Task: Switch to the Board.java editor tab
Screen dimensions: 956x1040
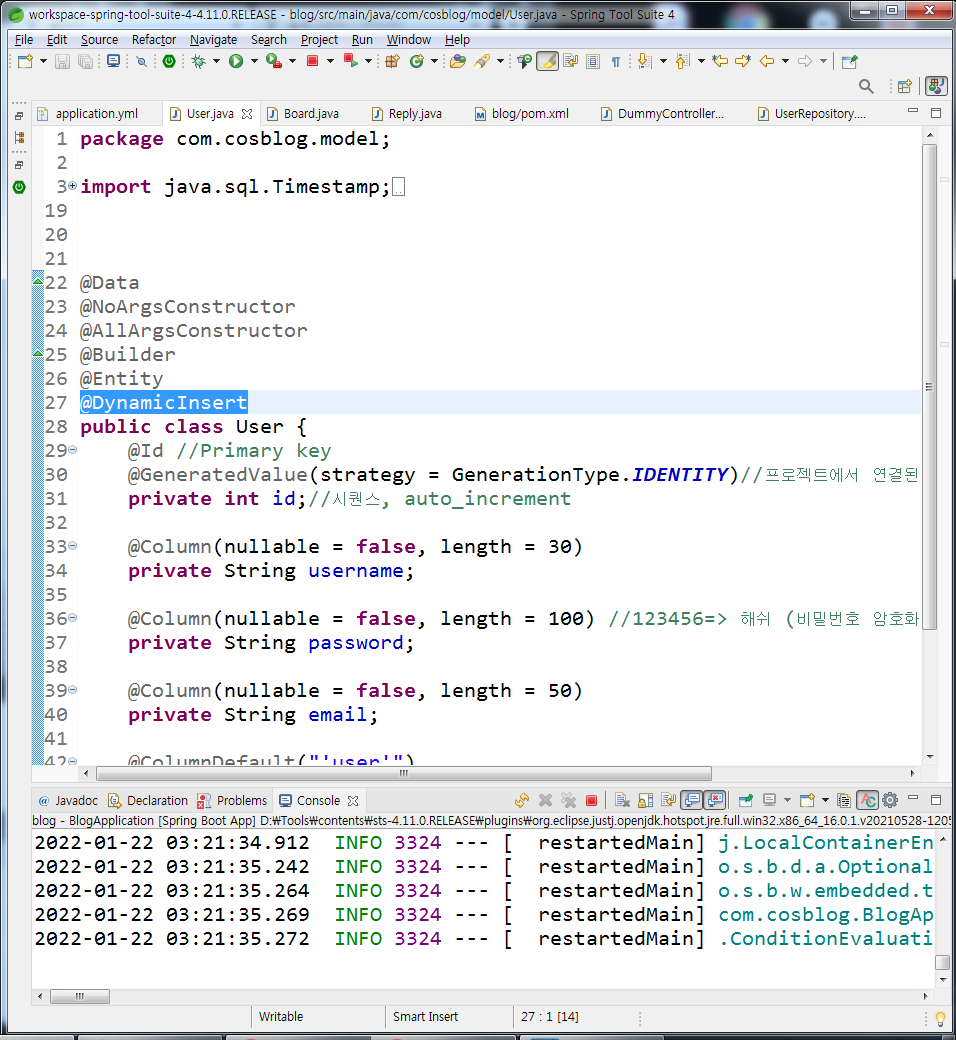Action: point(310,113)
